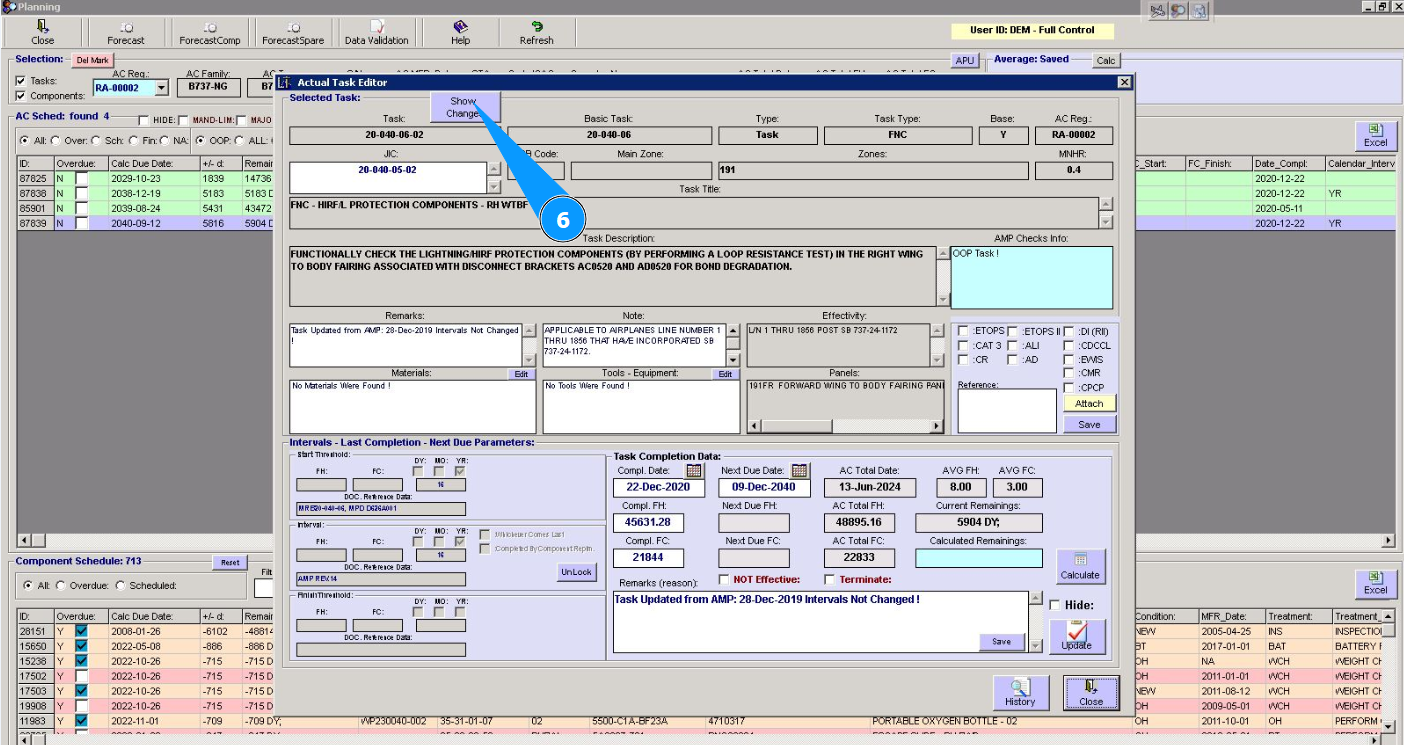Open calendar picker beside Next Due Date
The height and width of the screenshot is (745, 1404).
799,471
